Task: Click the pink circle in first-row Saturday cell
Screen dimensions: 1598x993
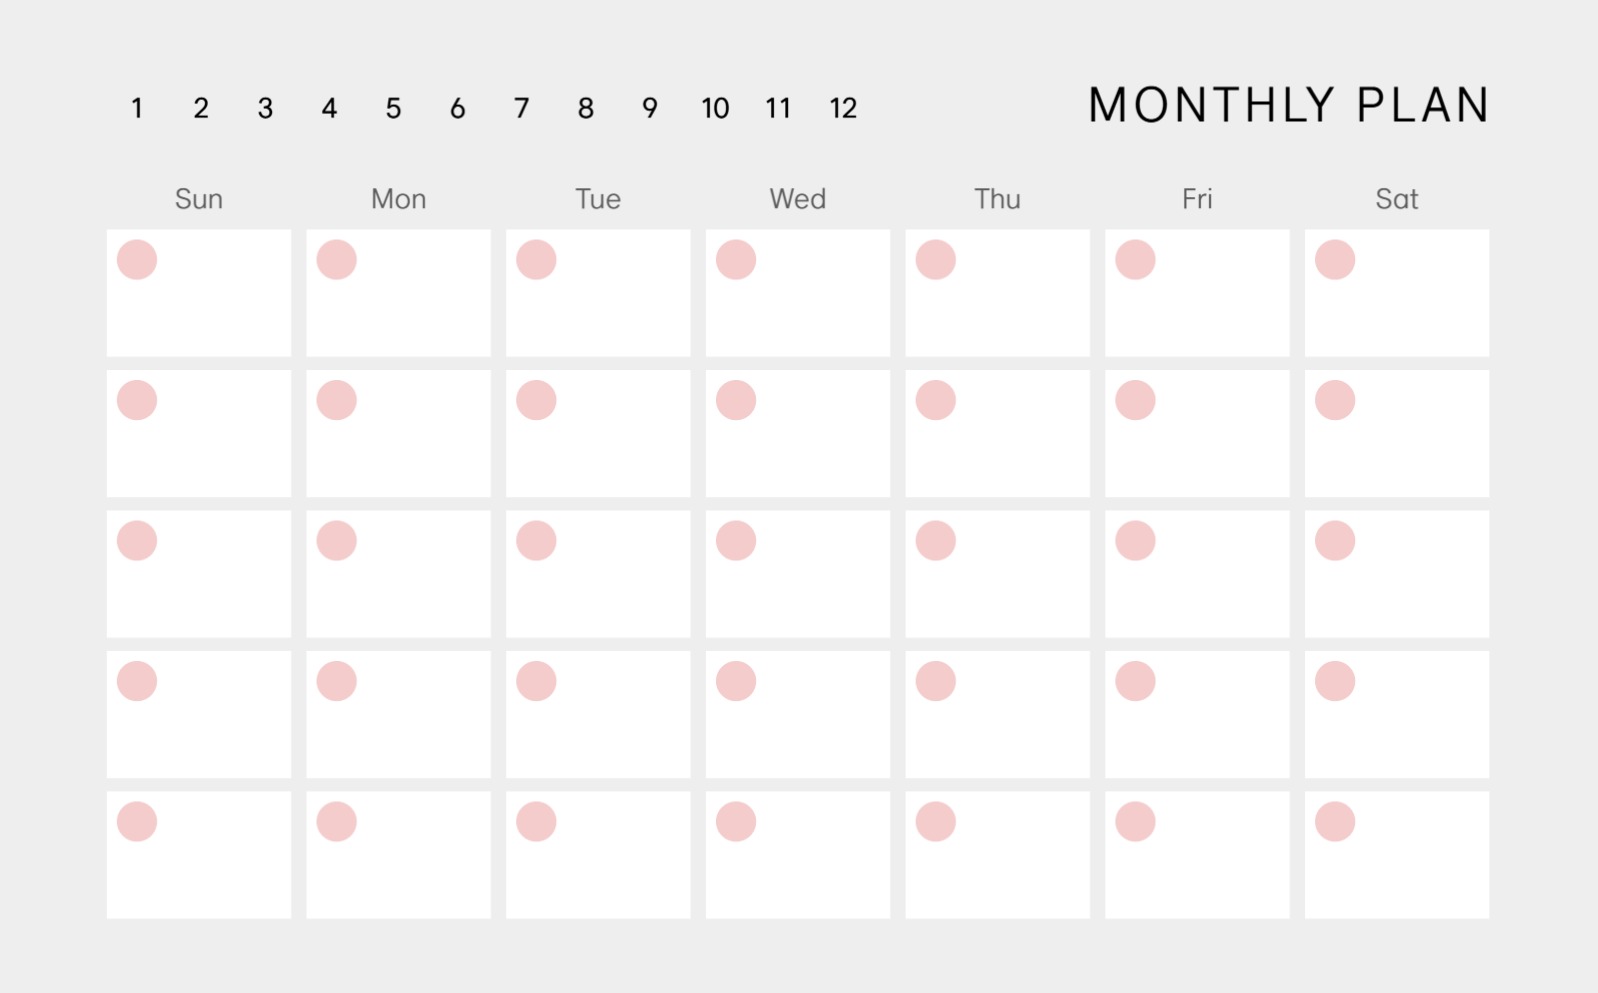Action: tap(1335, 260)
